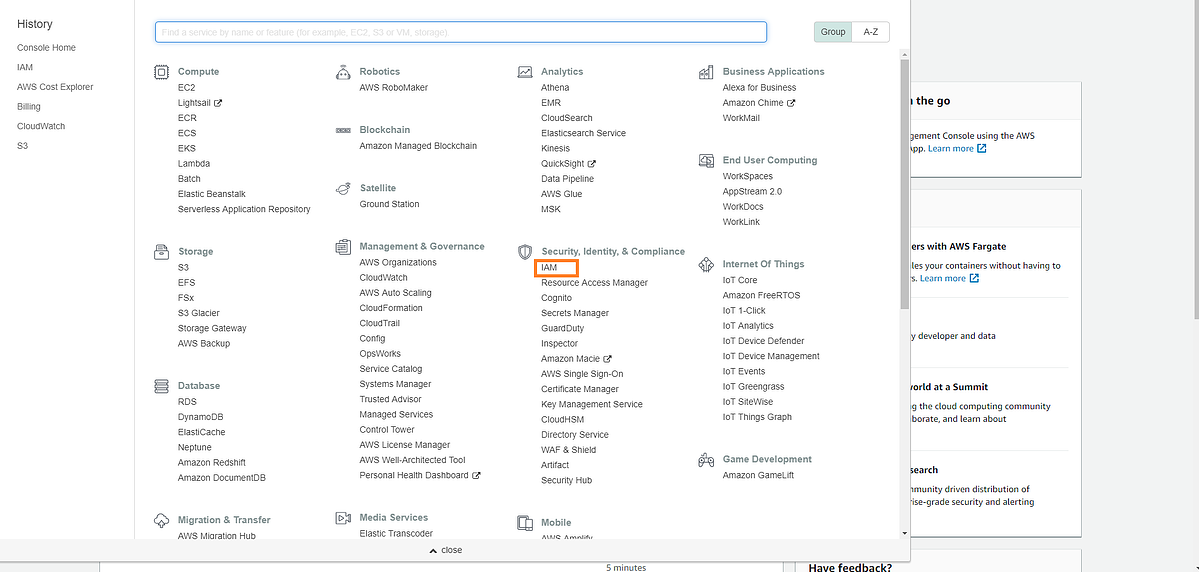This screenshot has height=572, width=1199.
Task: Click the services panel vertical scrollbar
Action: pos(904,180)
